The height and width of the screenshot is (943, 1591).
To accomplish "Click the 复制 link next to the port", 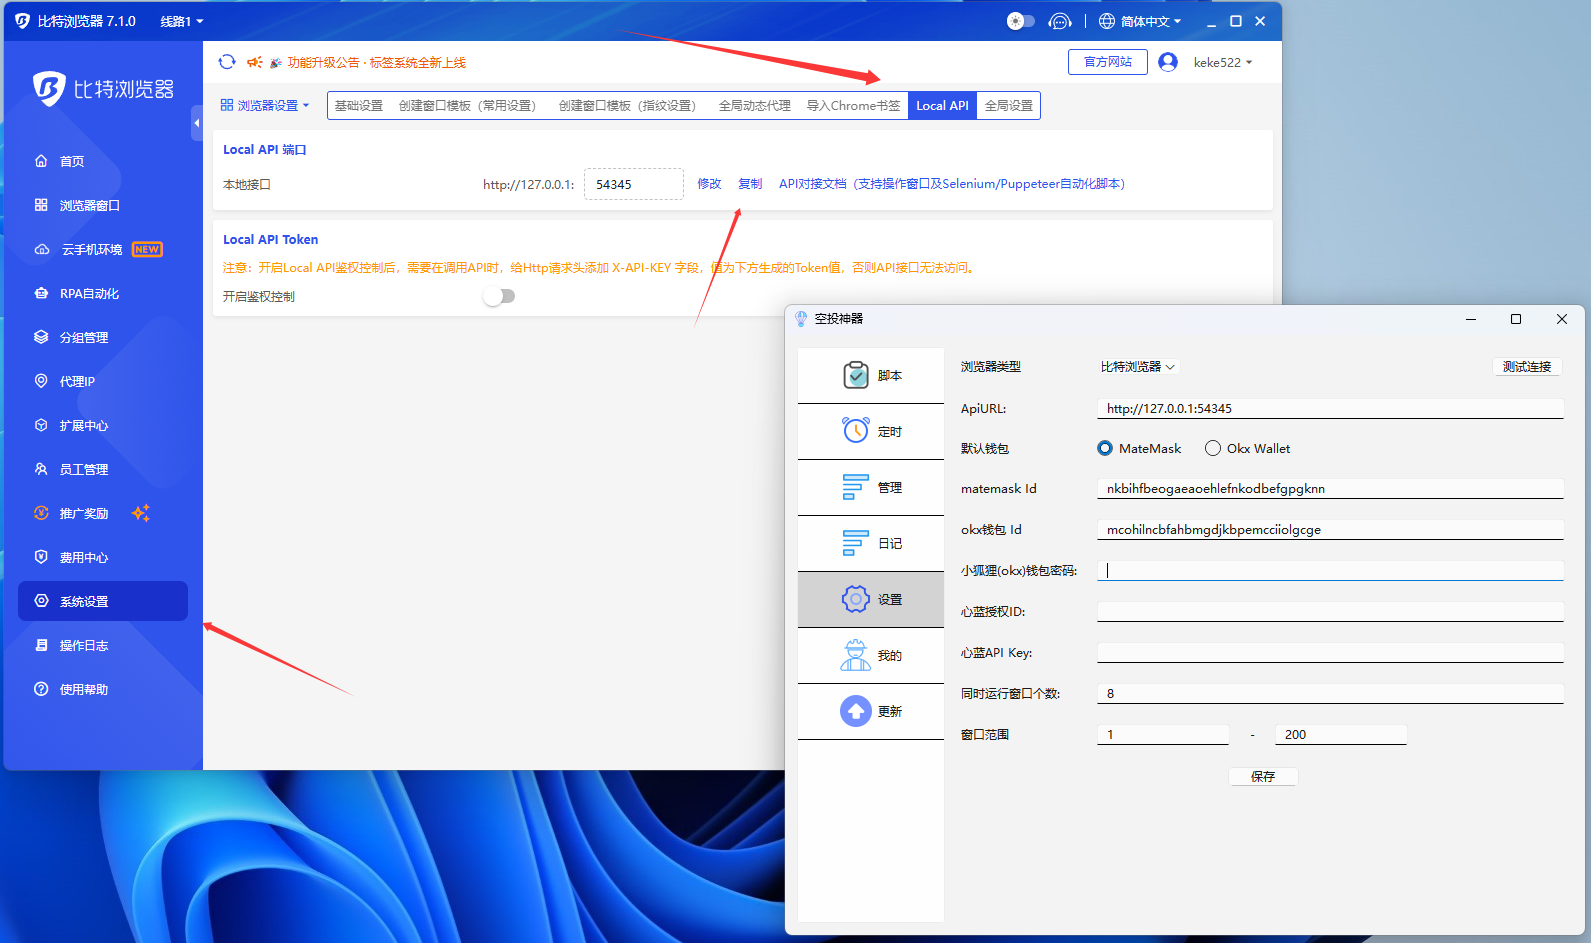I will 750,184.
